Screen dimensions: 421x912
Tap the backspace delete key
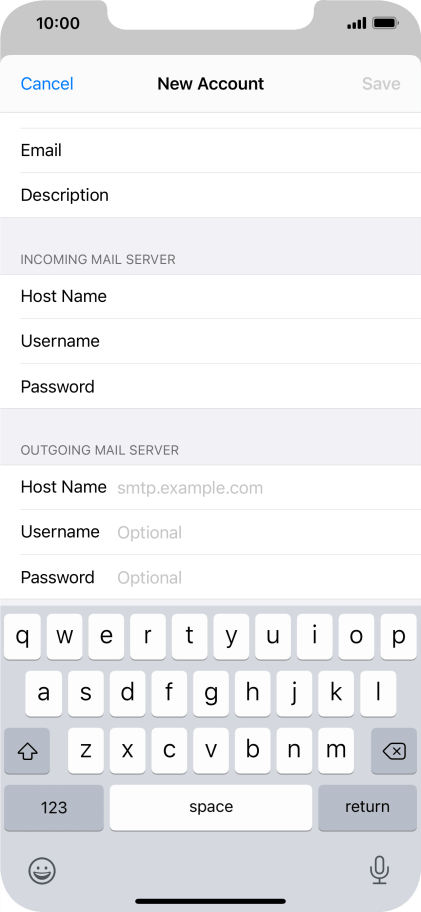[394, 751]
